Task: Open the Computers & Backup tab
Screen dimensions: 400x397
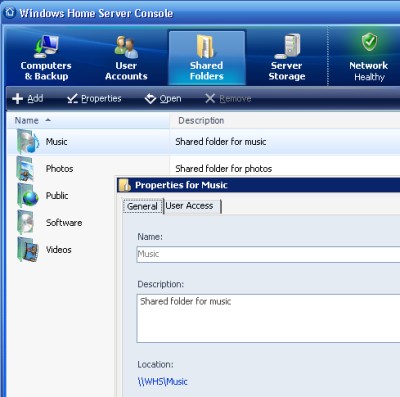Action: (46, 57)
